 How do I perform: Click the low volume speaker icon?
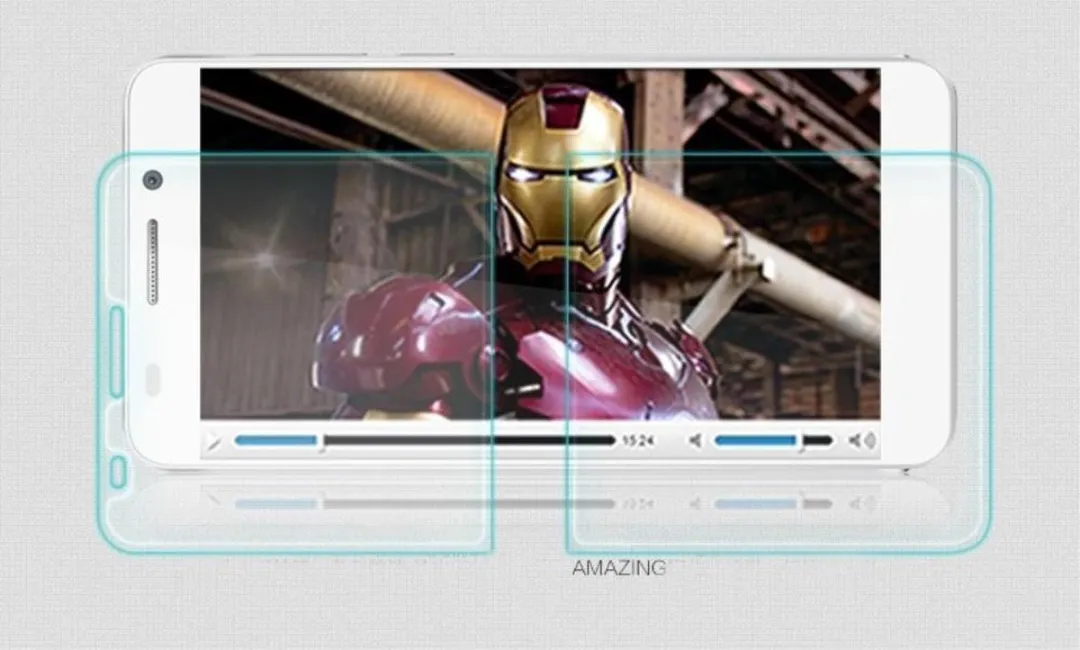(x=696, y=441)
